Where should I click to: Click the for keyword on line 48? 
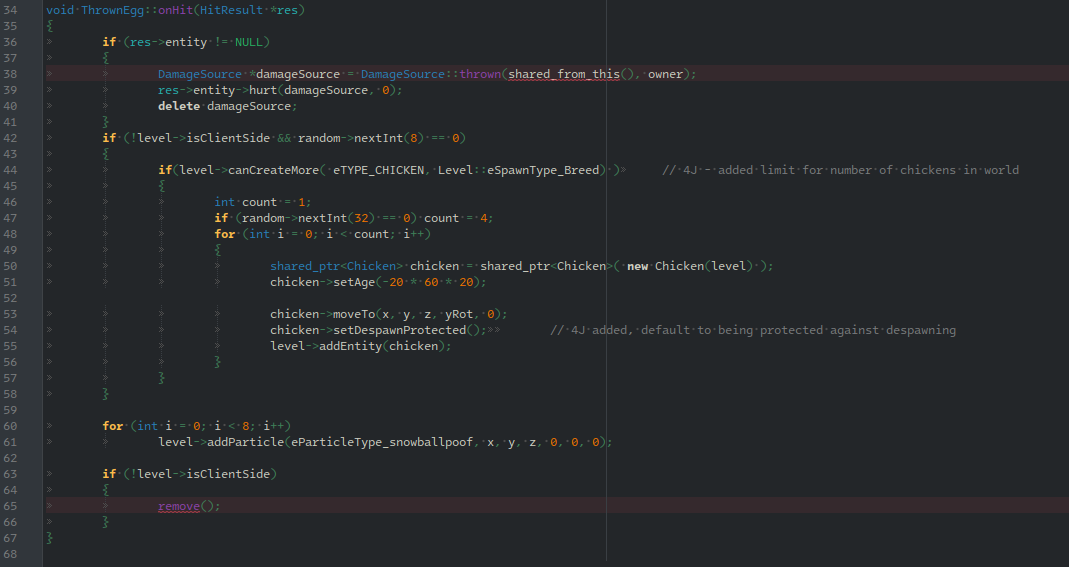tap(224, 234)
